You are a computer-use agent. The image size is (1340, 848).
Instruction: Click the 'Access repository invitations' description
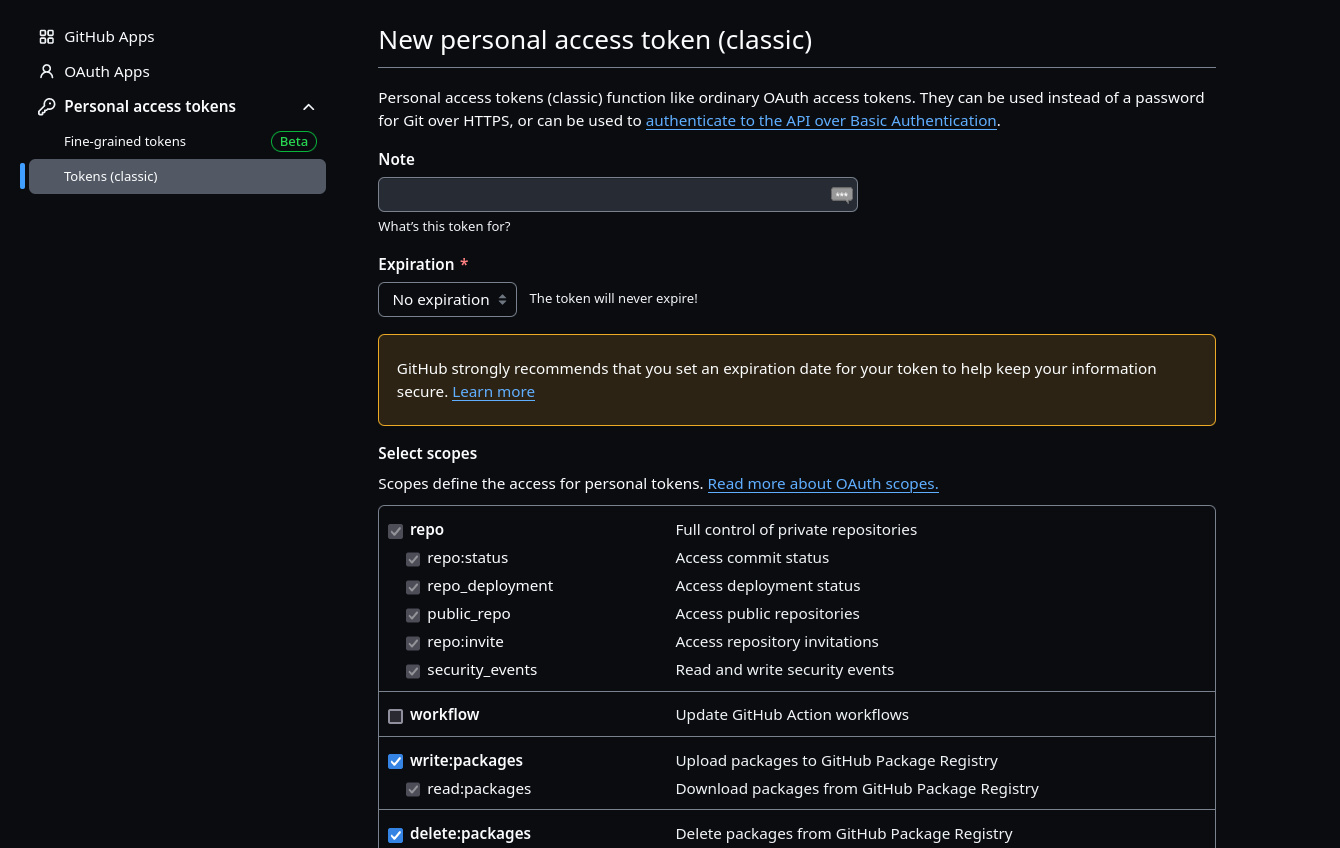777,642
